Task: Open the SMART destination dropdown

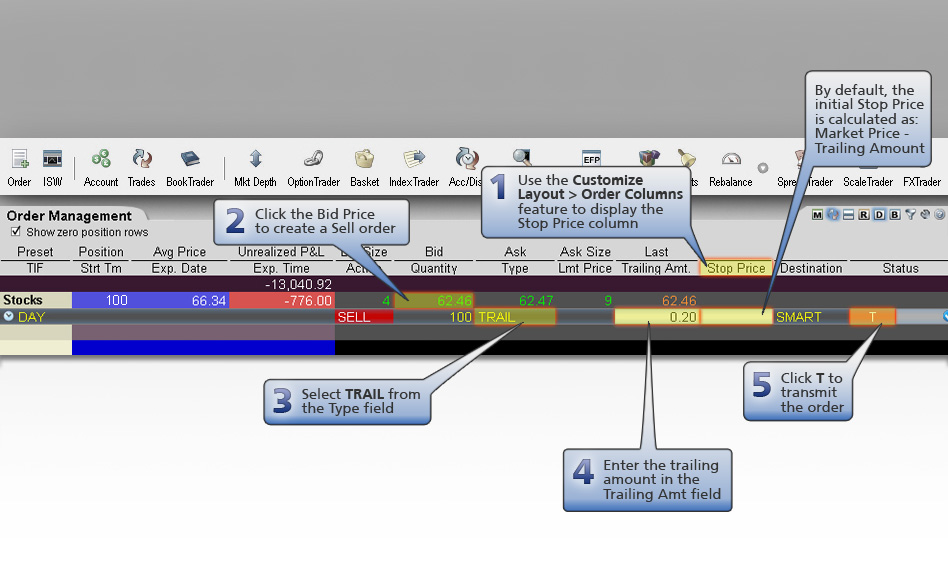Action: pos(811,317)
